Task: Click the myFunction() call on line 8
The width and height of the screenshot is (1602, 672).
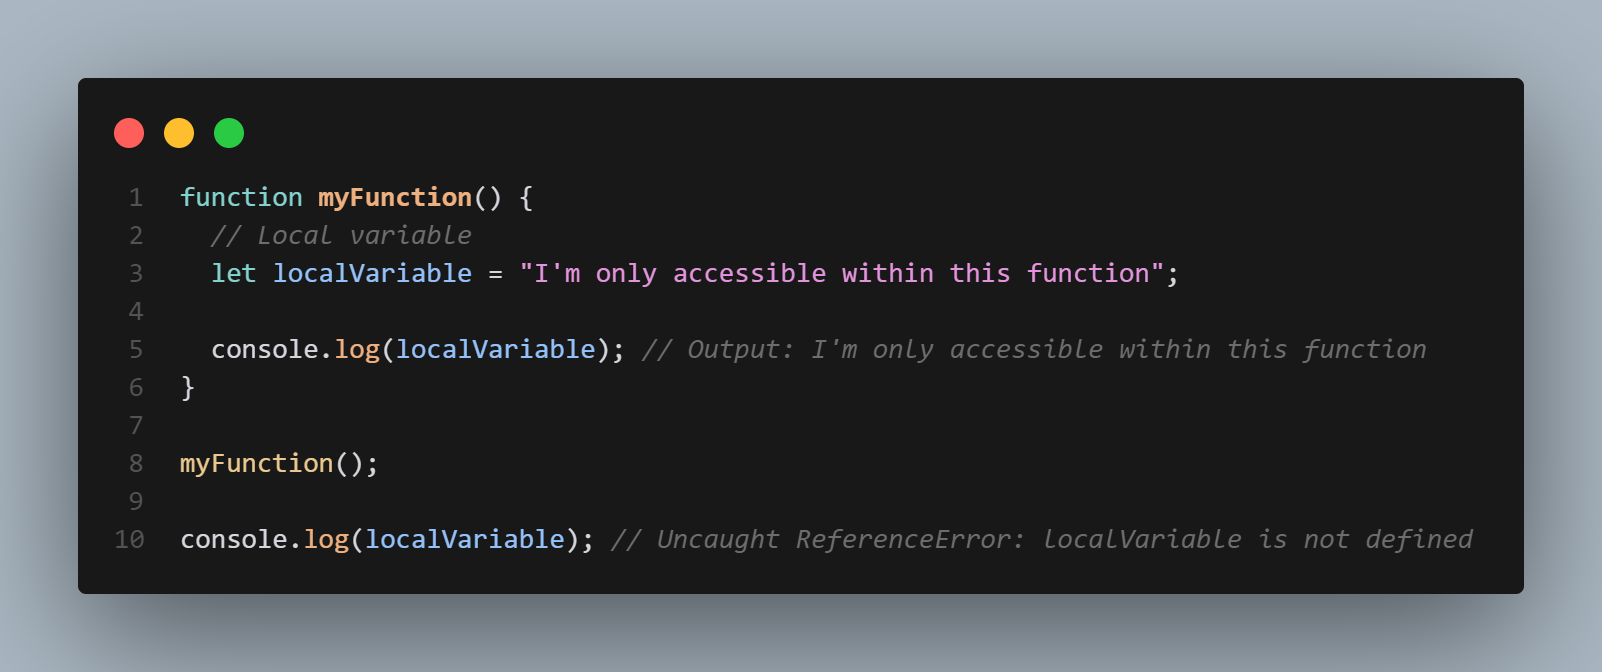Action: pyautogui.click(x=278, y=464)
